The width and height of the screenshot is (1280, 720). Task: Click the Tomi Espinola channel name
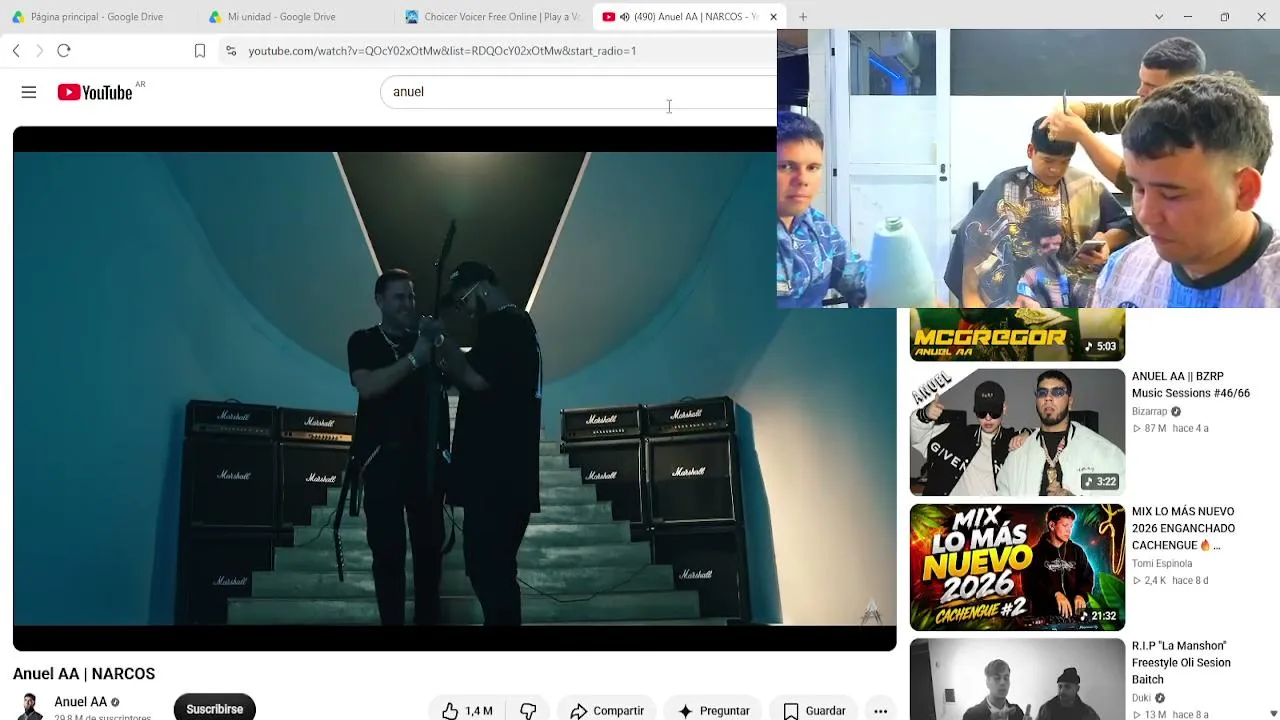pos(1162,564)
